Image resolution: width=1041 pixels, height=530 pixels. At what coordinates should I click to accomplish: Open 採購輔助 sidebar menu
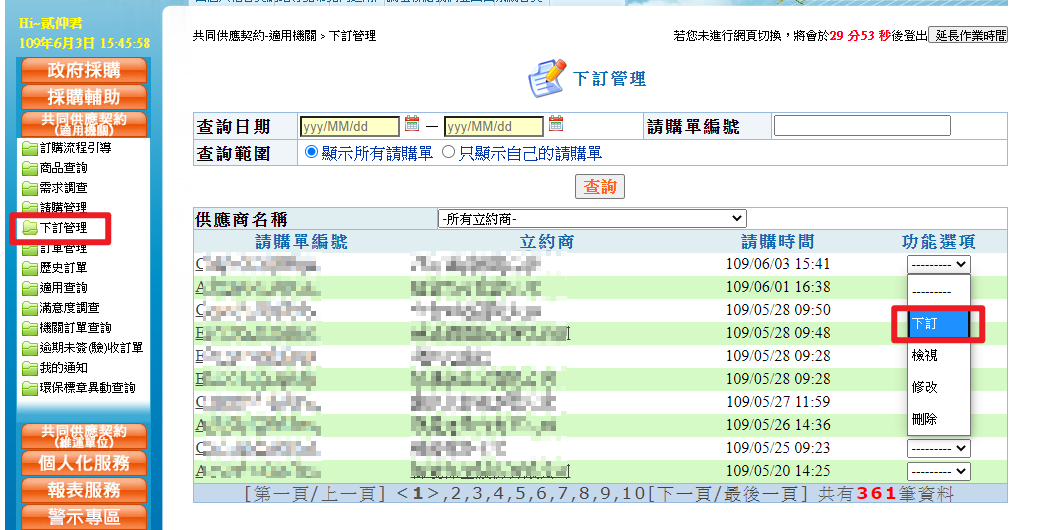click(84, 97)
